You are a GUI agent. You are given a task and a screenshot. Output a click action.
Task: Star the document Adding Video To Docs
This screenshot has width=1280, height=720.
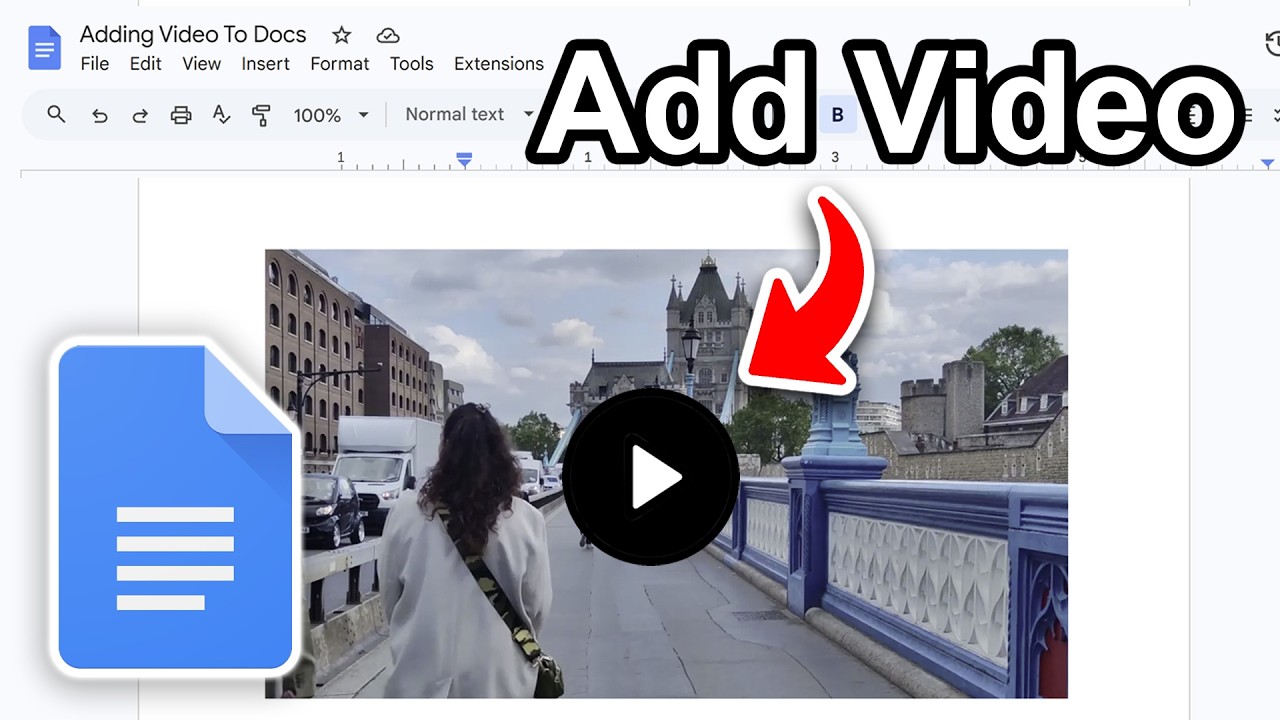pos(342,35)
